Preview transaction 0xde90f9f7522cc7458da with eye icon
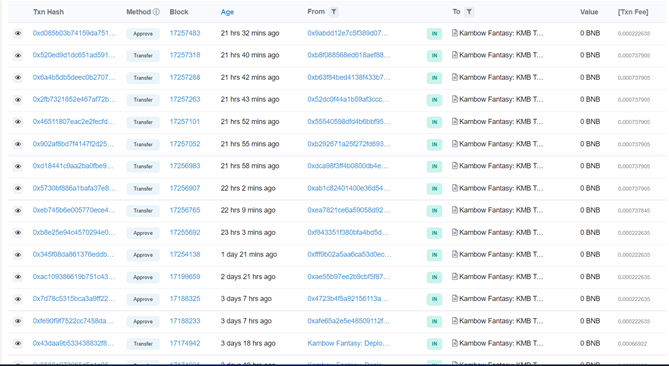Screen dimensions: 669x366 click(x=17, y=322)
